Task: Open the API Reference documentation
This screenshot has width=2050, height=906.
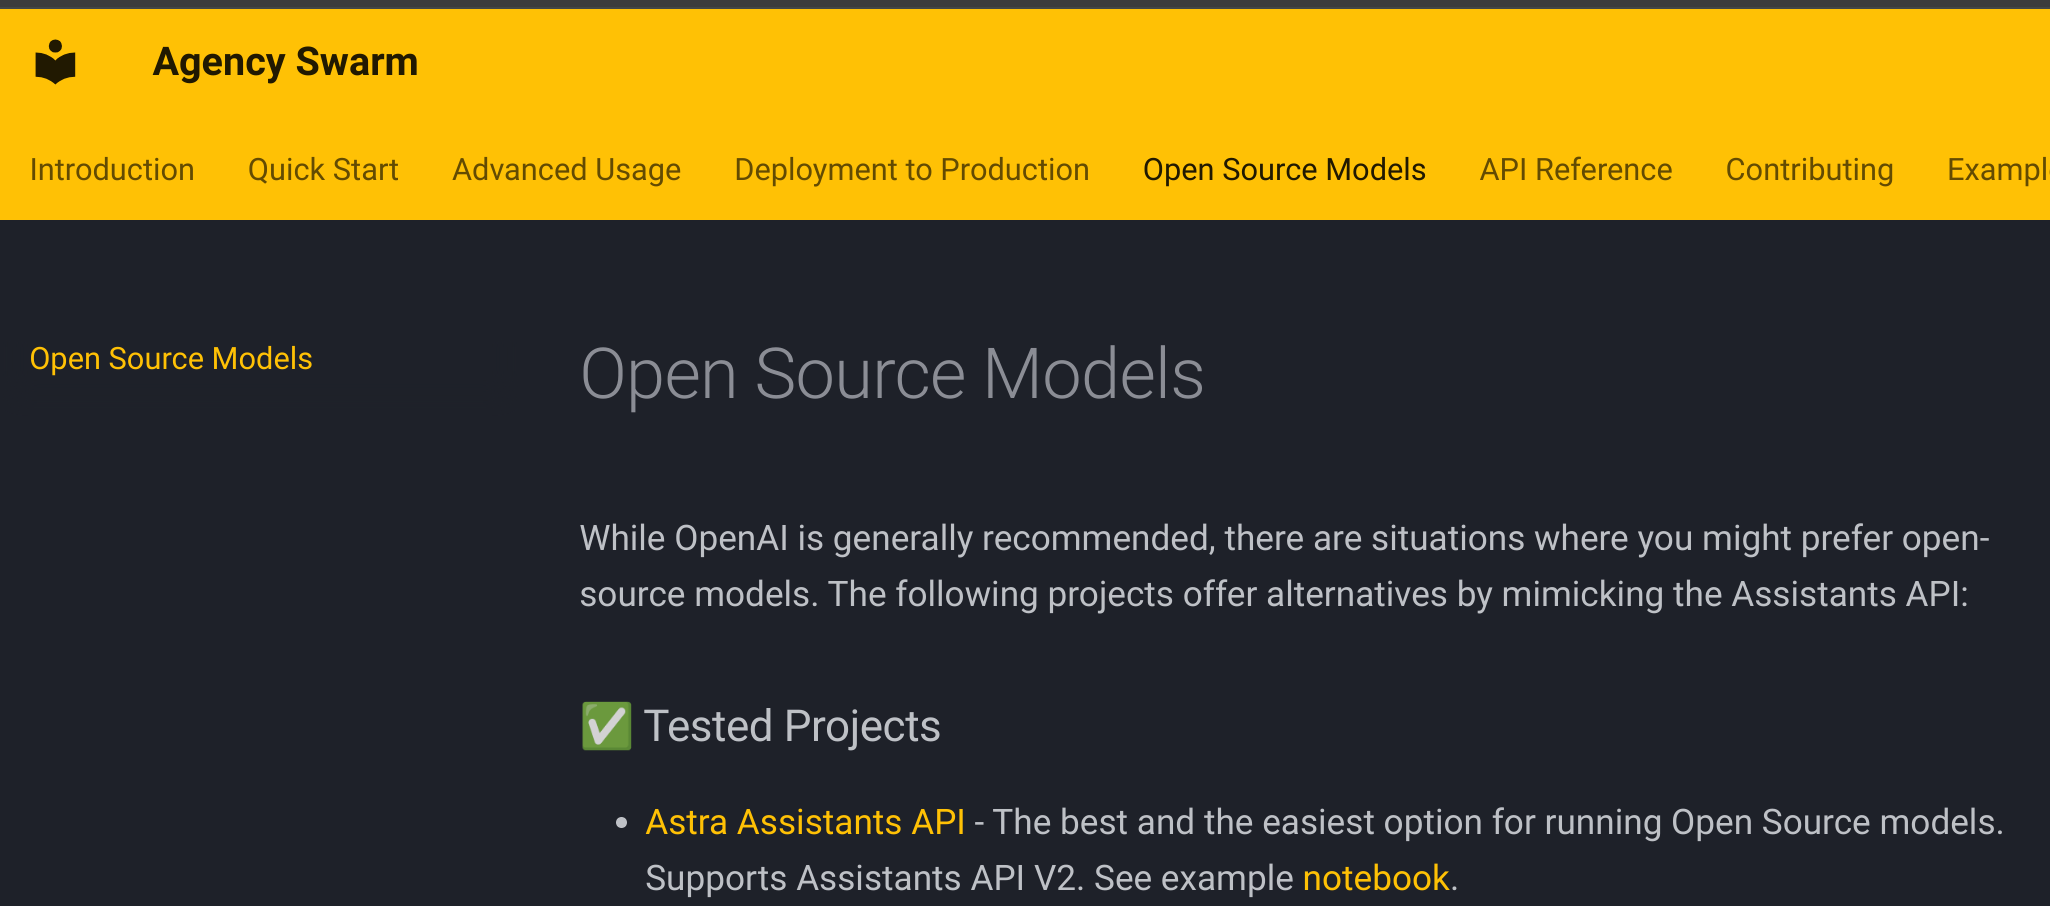Action: click(x=1575, y=169)
